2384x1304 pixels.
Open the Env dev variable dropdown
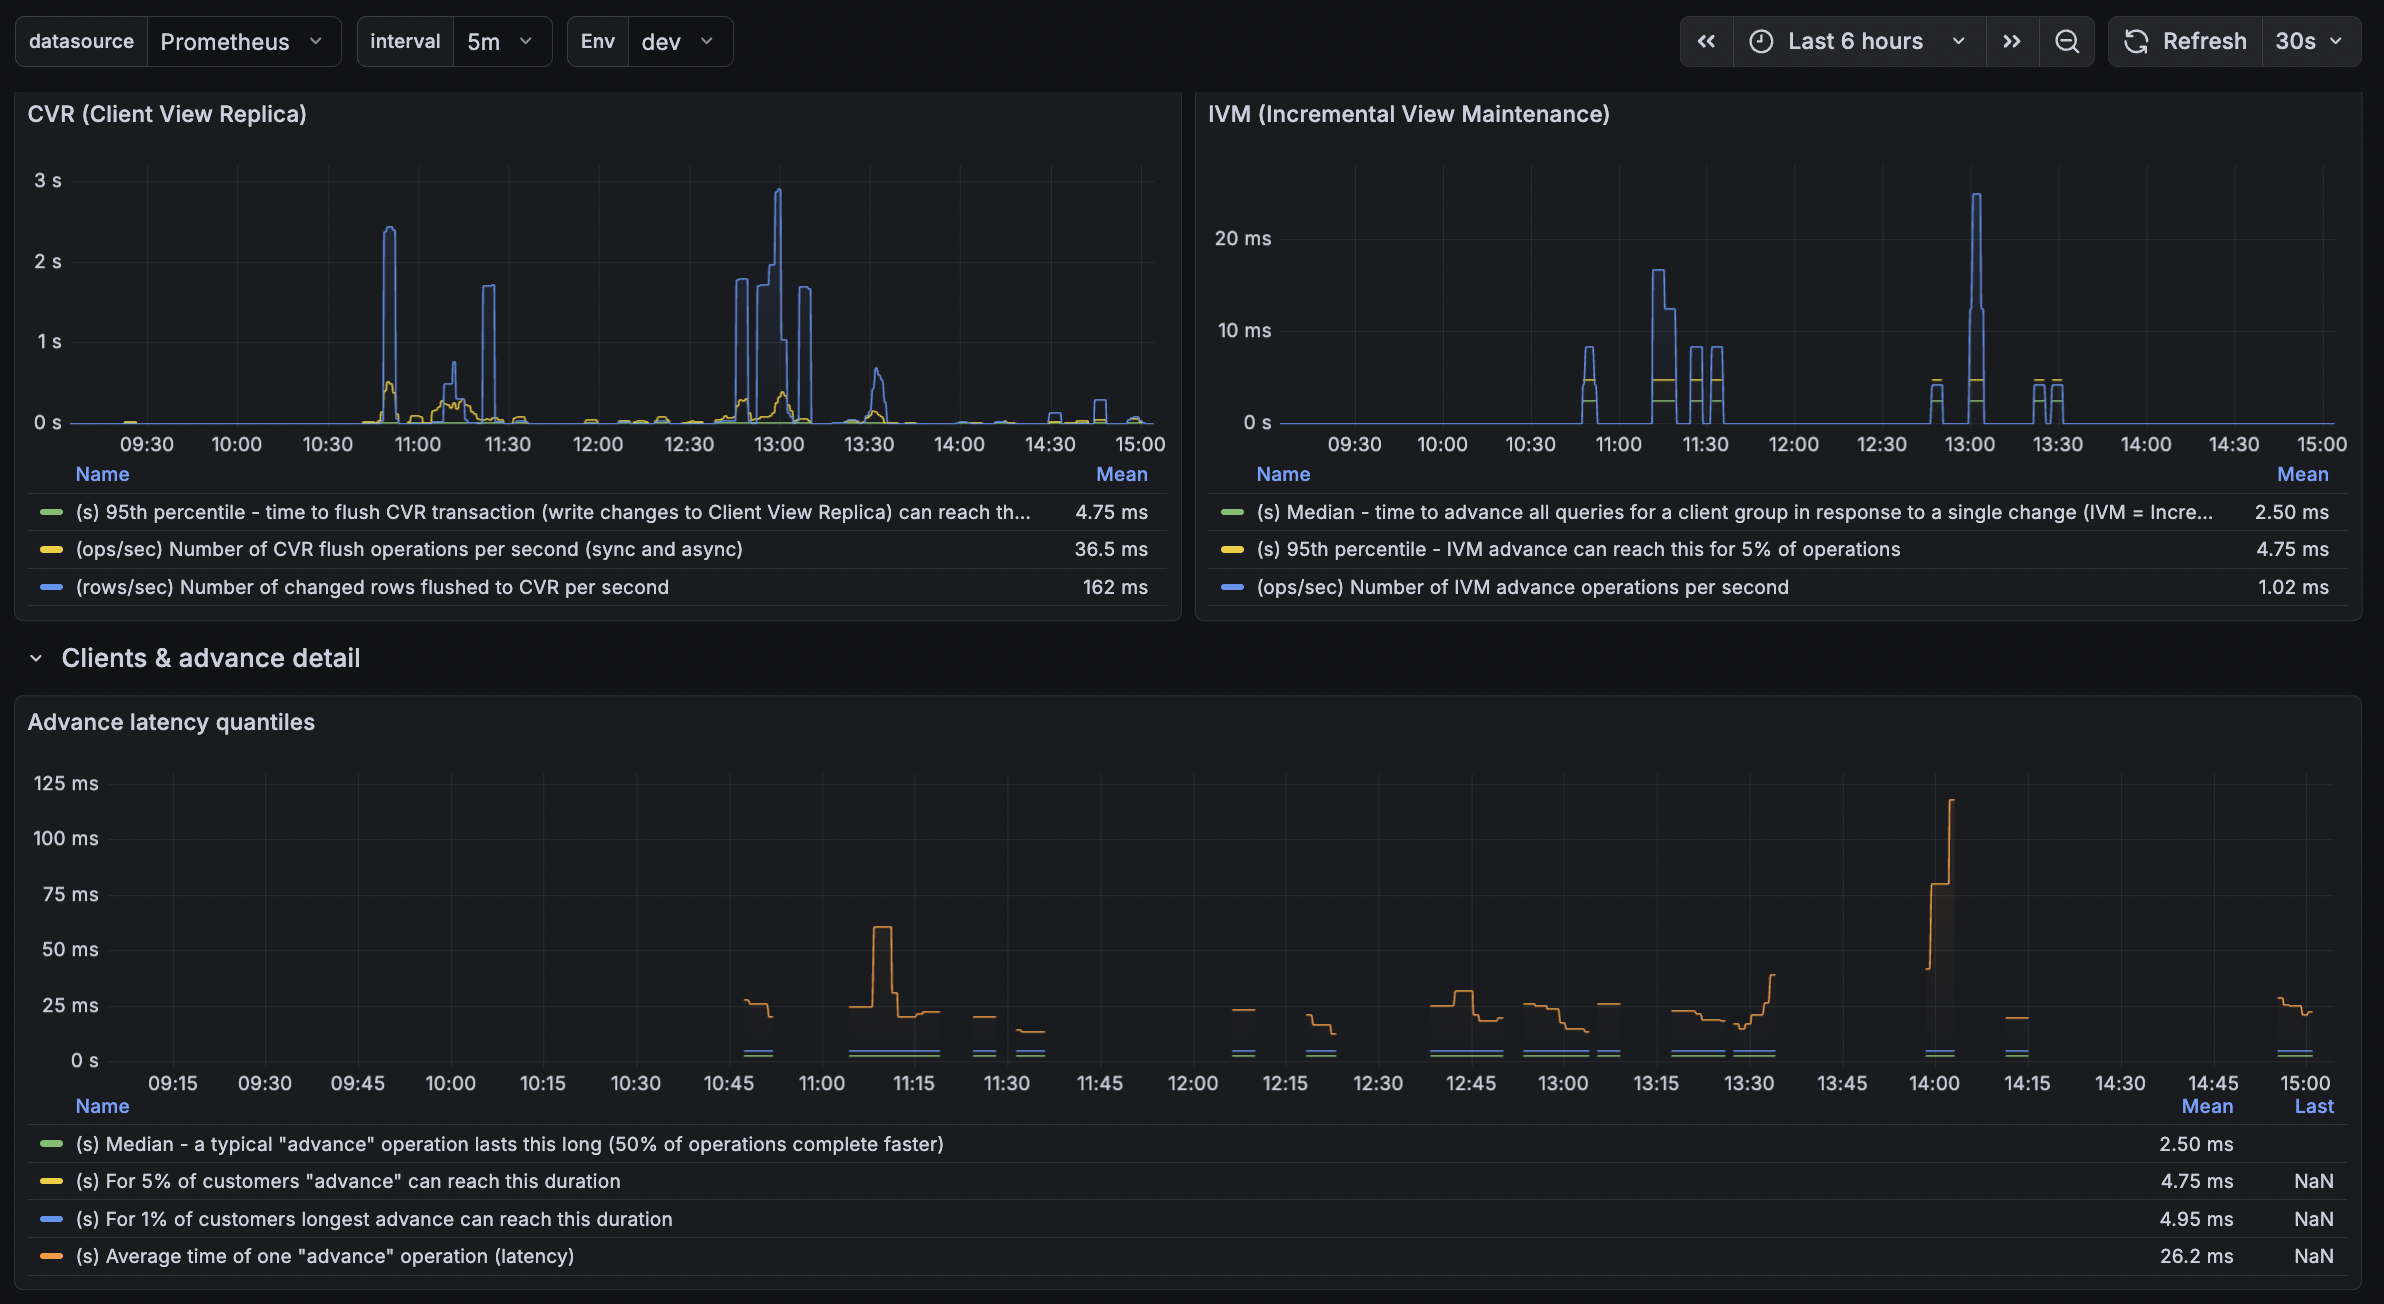coord(679,41)
